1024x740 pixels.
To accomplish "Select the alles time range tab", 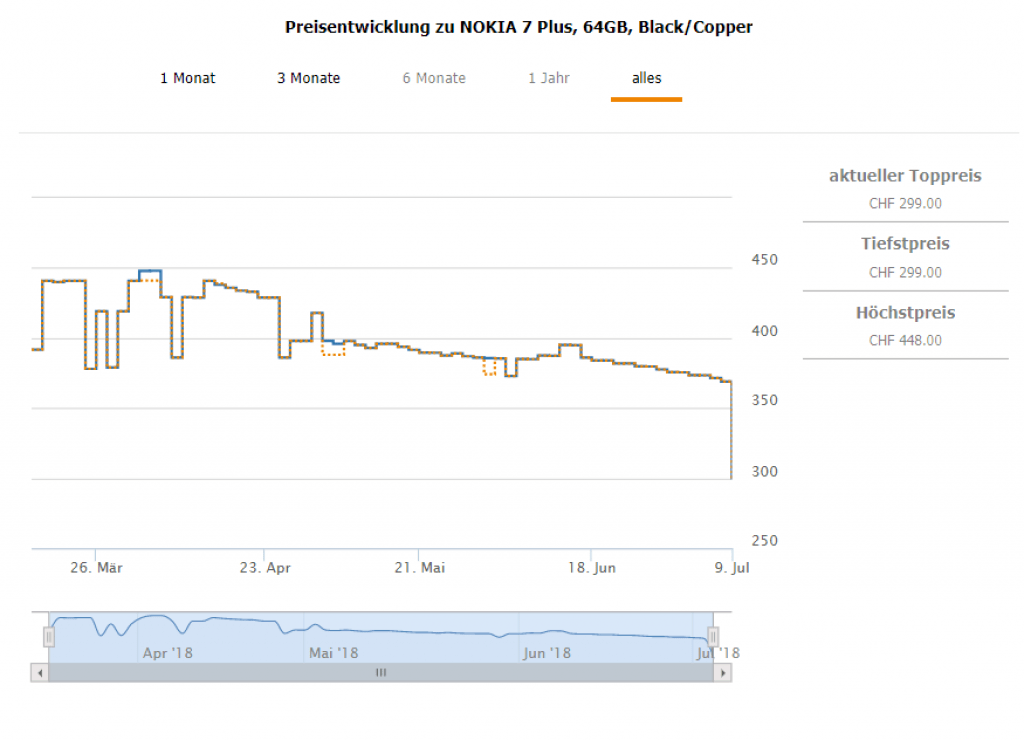I will pyautogui.click(x=646, y=78).
